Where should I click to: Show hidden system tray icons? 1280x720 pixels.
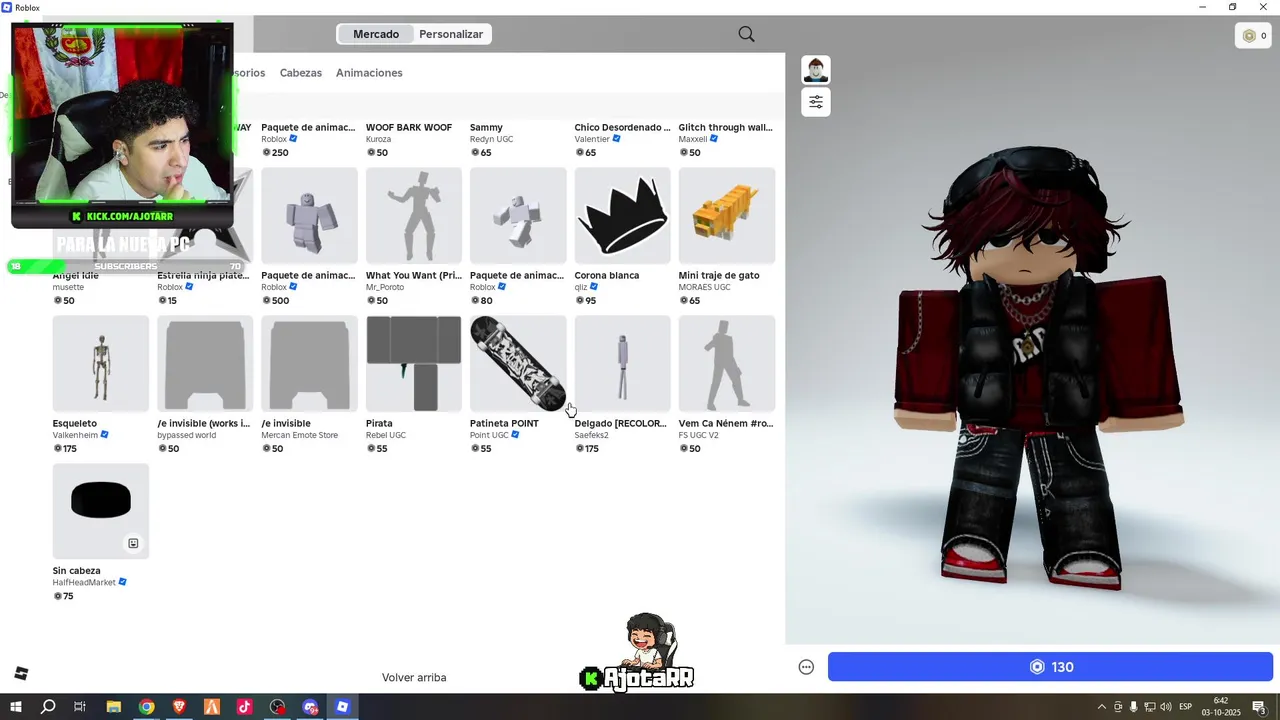1102,707
